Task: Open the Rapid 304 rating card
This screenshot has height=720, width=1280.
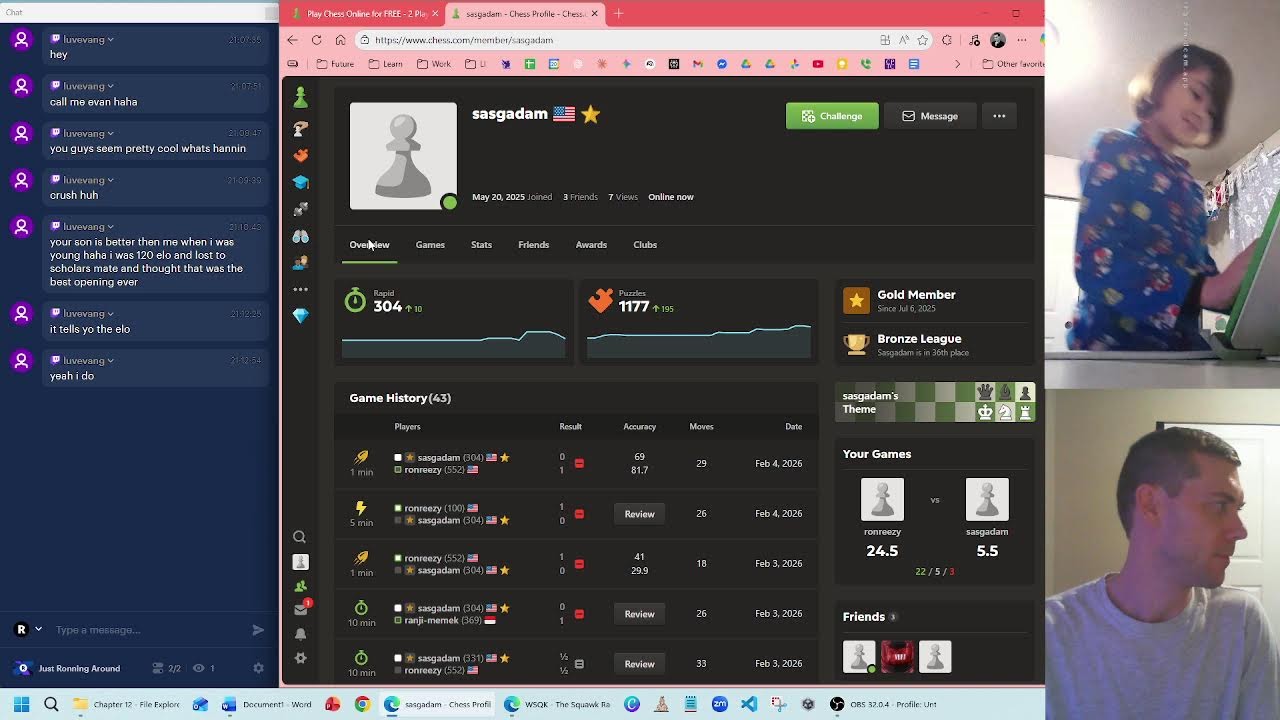Action: (453, 322)
